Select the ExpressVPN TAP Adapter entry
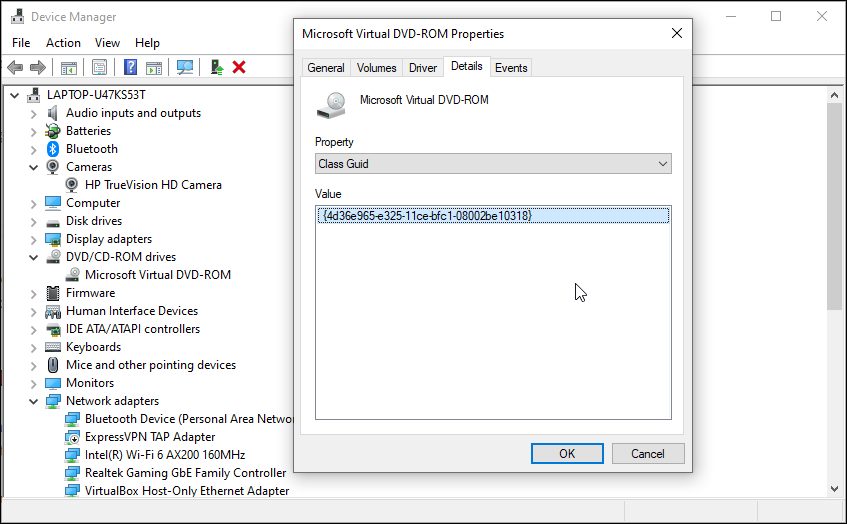847x524 pixels. coord(150,437)
